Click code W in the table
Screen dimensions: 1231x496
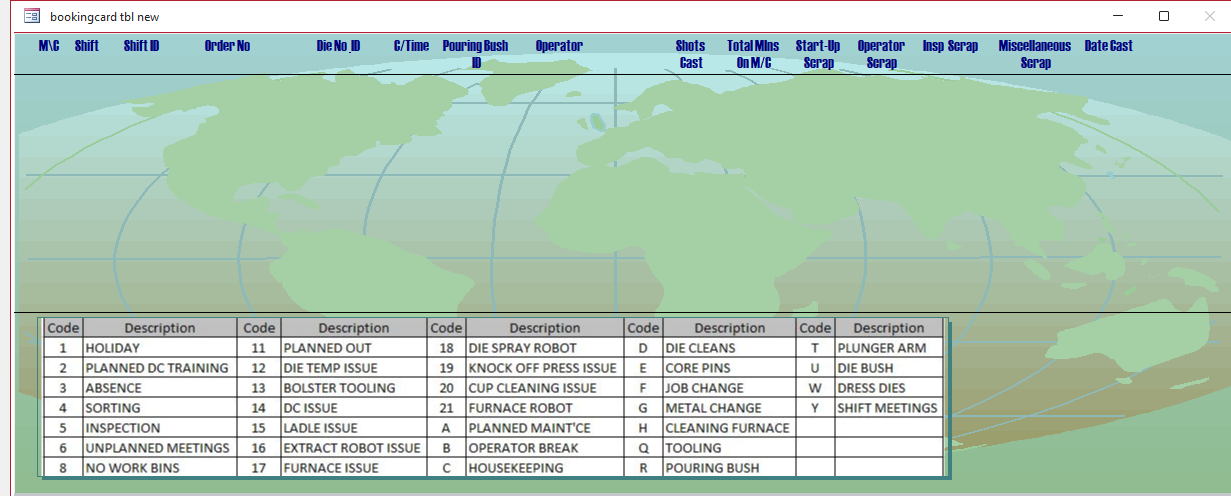815,388
